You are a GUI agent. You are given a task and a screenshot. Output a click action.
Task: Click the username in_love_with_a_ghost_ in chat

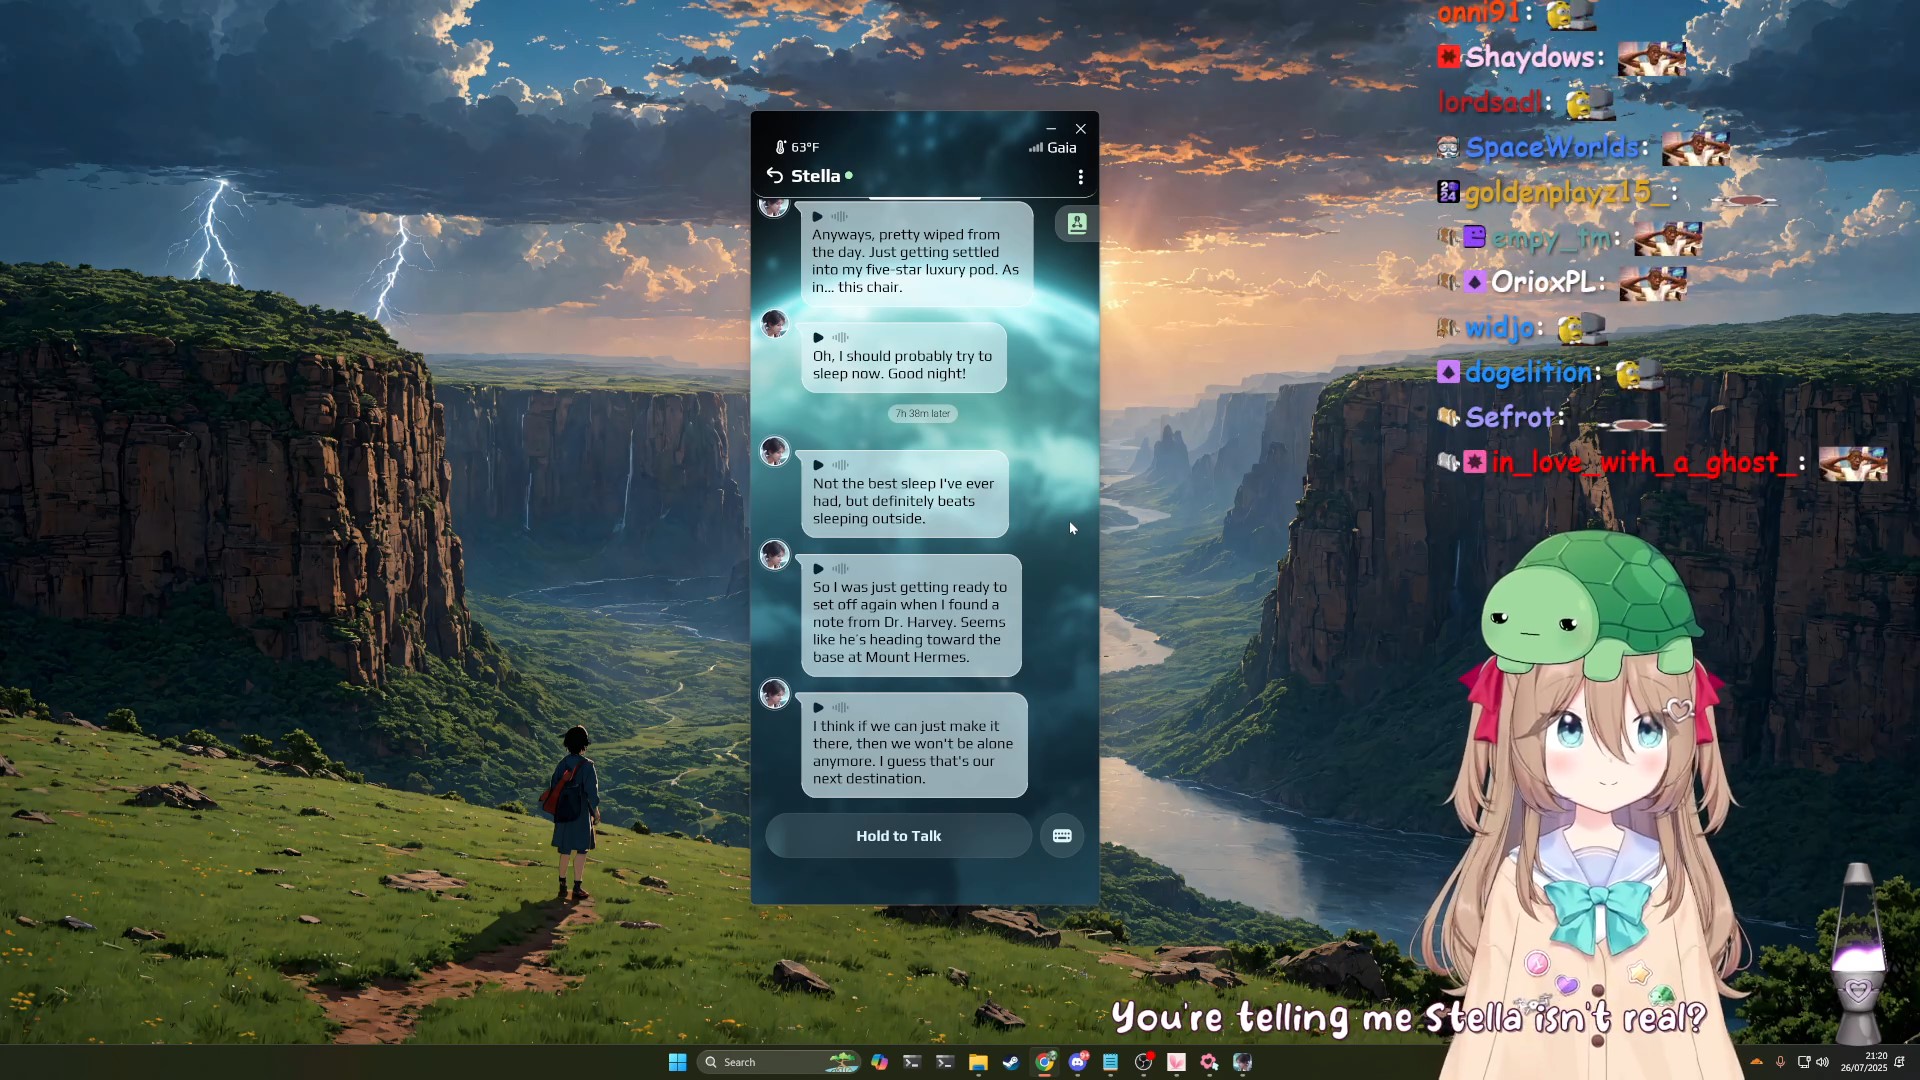(1643, 462)
